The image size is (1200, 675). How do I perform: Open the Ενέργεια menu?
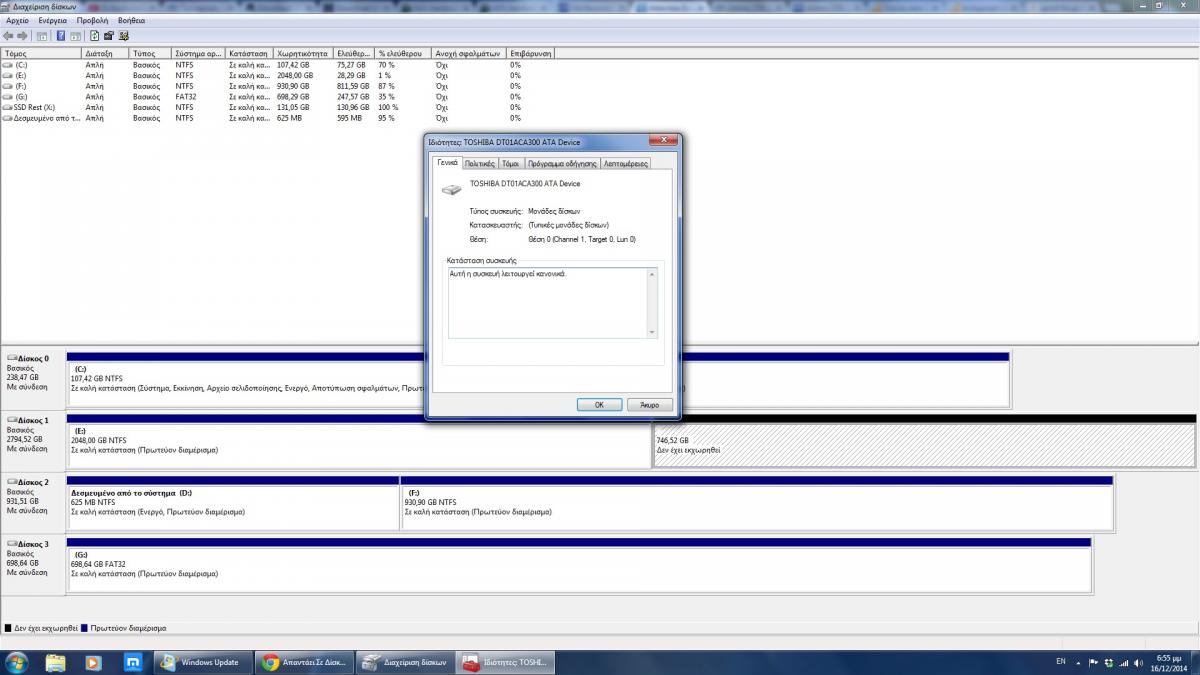tap(53, 20)
